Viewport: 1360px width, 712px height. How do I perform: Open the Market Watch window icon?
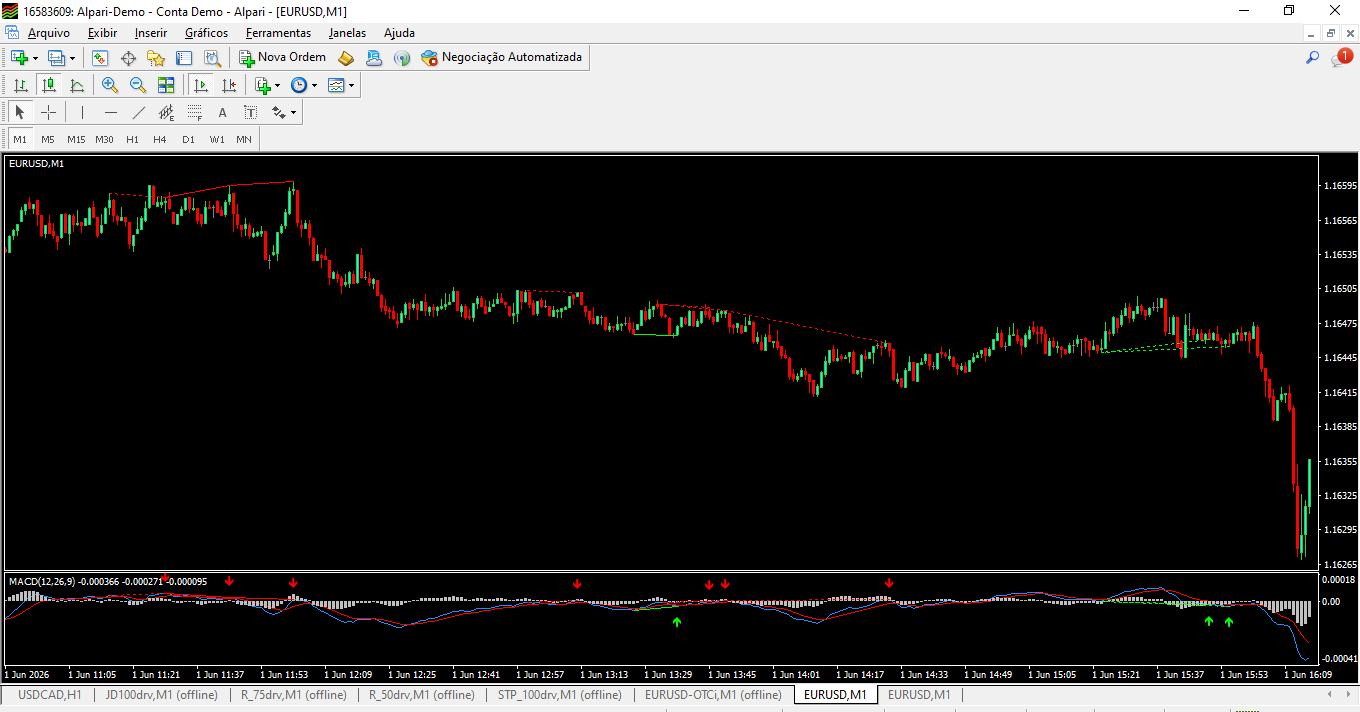pyautogui.click(x=100, y=58)
